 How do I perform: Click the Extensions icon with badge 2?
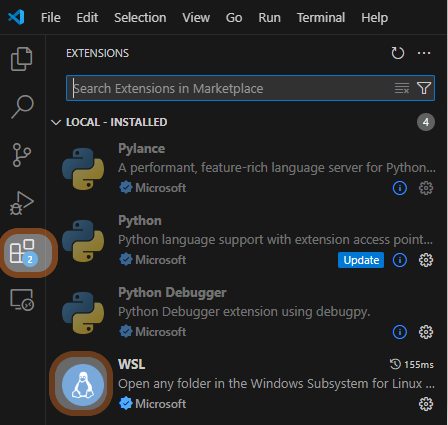pos(23,252)
